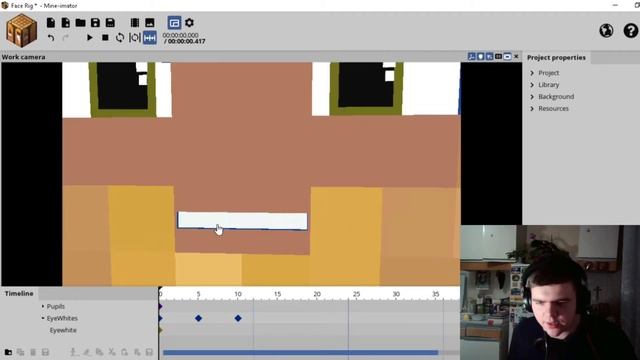
Task: Open settings with the gear icon
Action: tap(189, 22)
